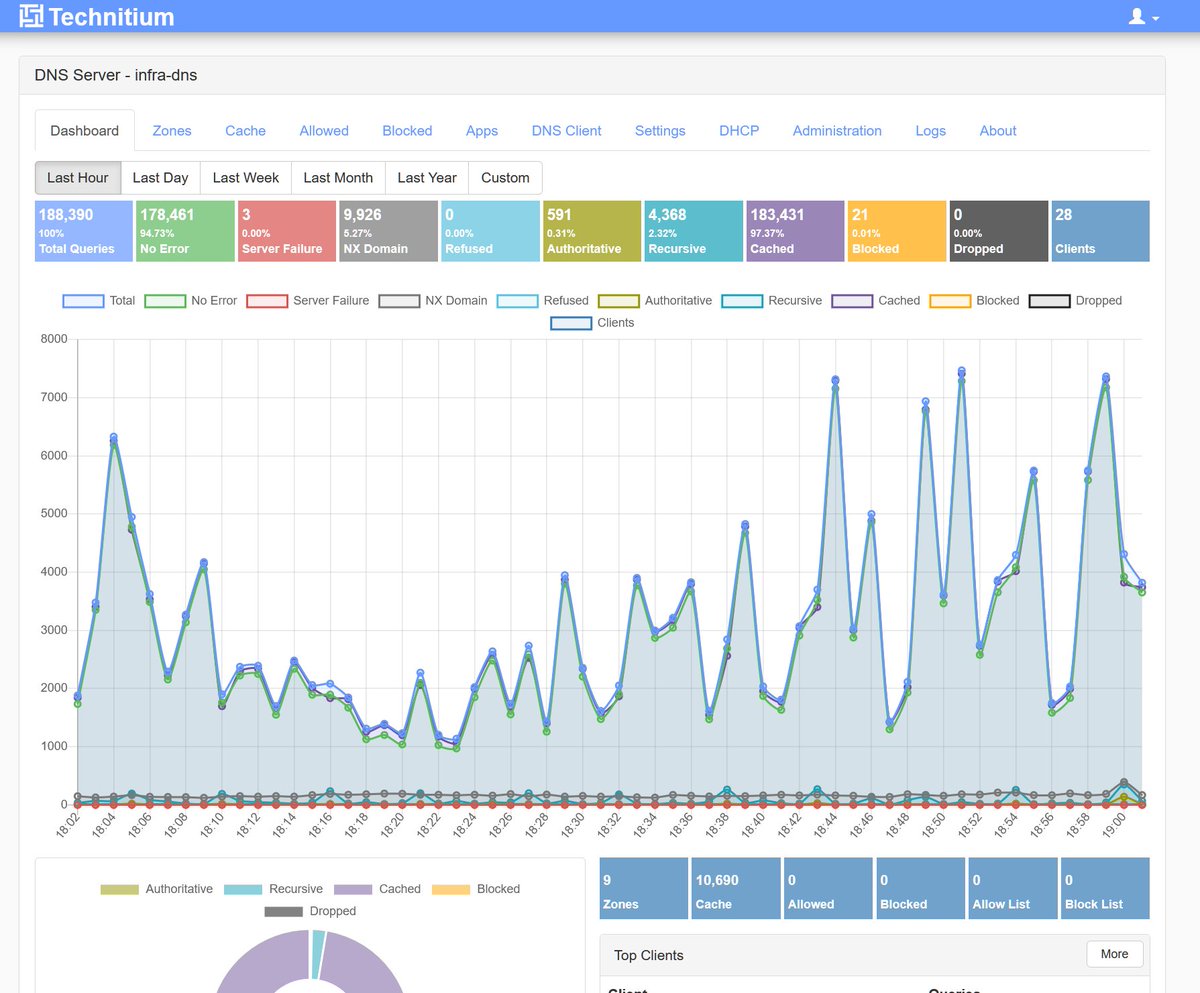Click the Total Queries stat tile
Viewport: 1200px width, 993px height.
(84, 231)
